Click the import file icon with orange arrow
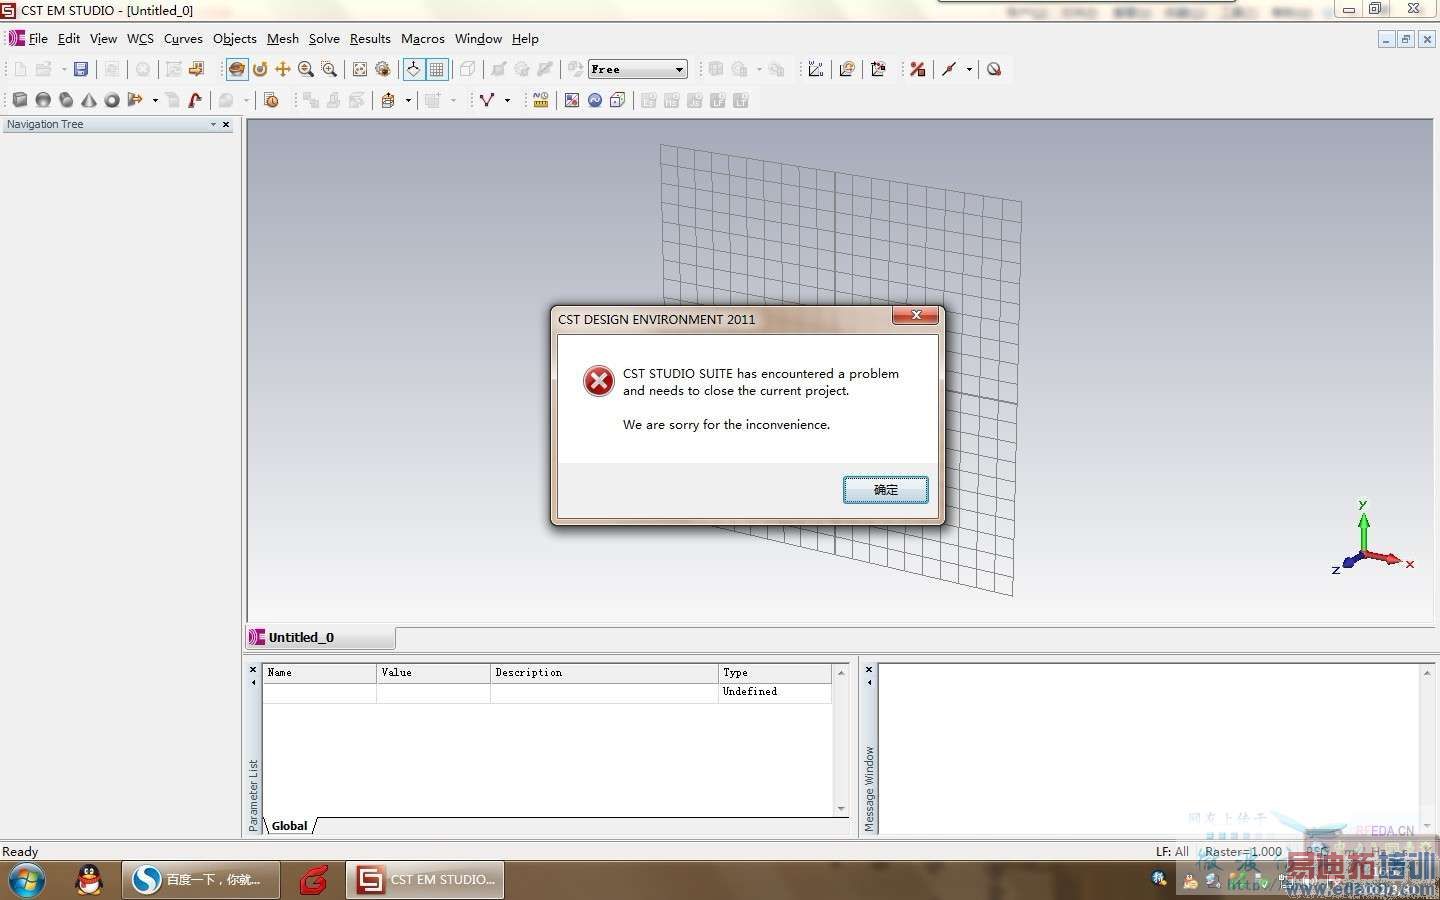 point(197,69)
